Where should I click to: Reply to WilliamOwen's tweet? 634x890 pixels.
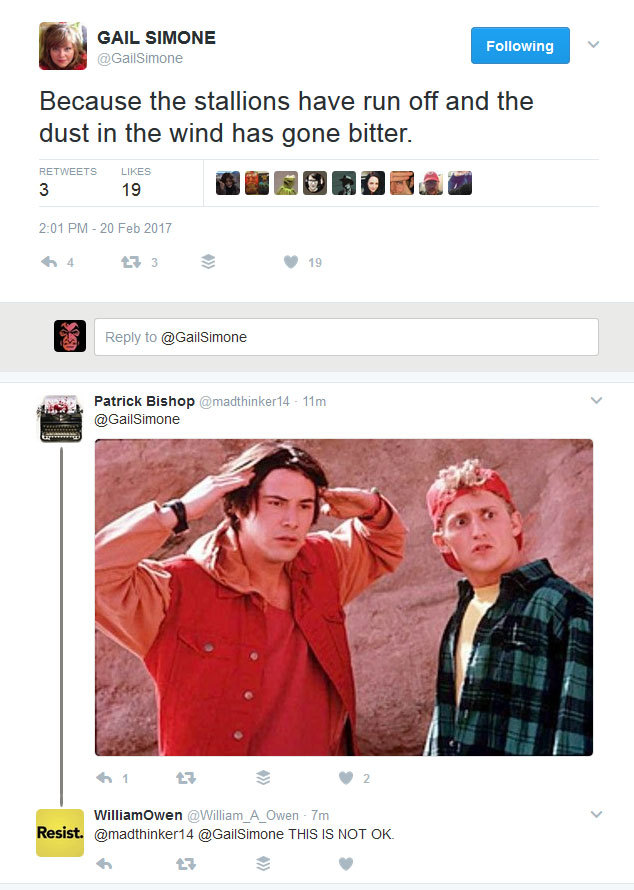tap(104, 864)
